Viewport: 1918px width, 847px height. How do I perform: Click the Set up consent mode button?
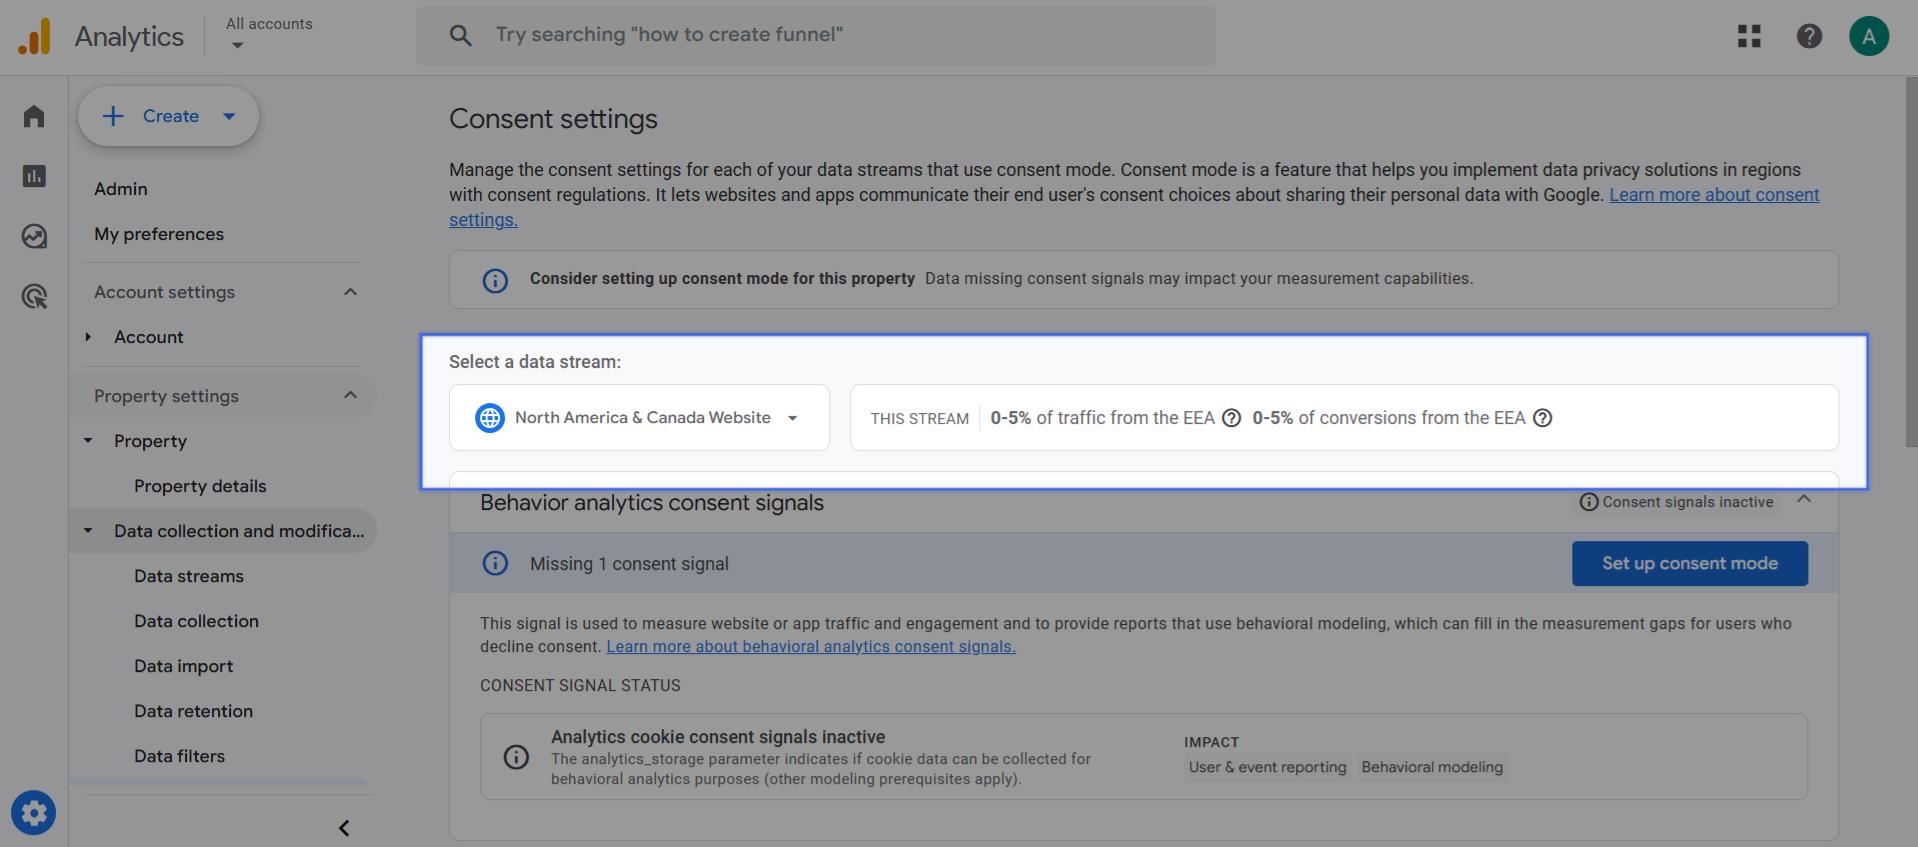coord(1690,563)
